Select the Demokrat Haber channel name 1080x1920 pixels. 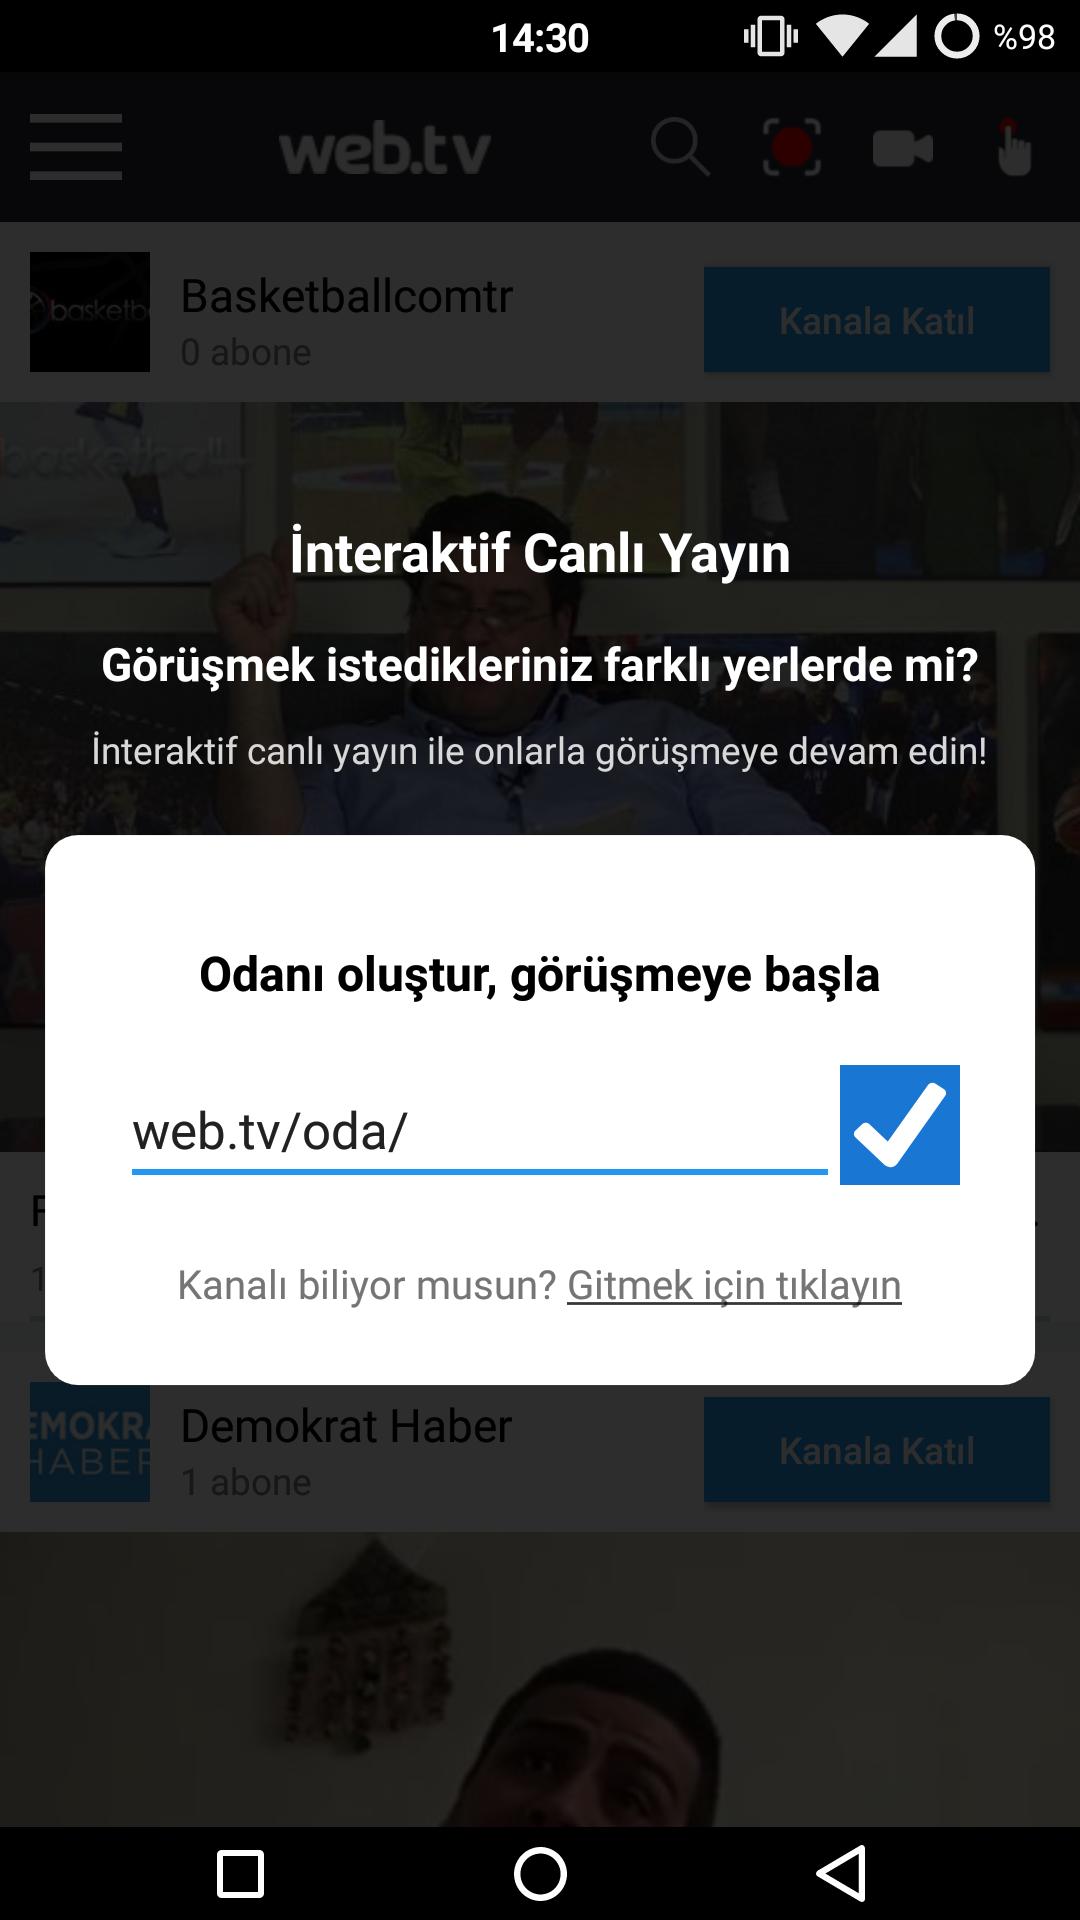(x=346, y=1426)
